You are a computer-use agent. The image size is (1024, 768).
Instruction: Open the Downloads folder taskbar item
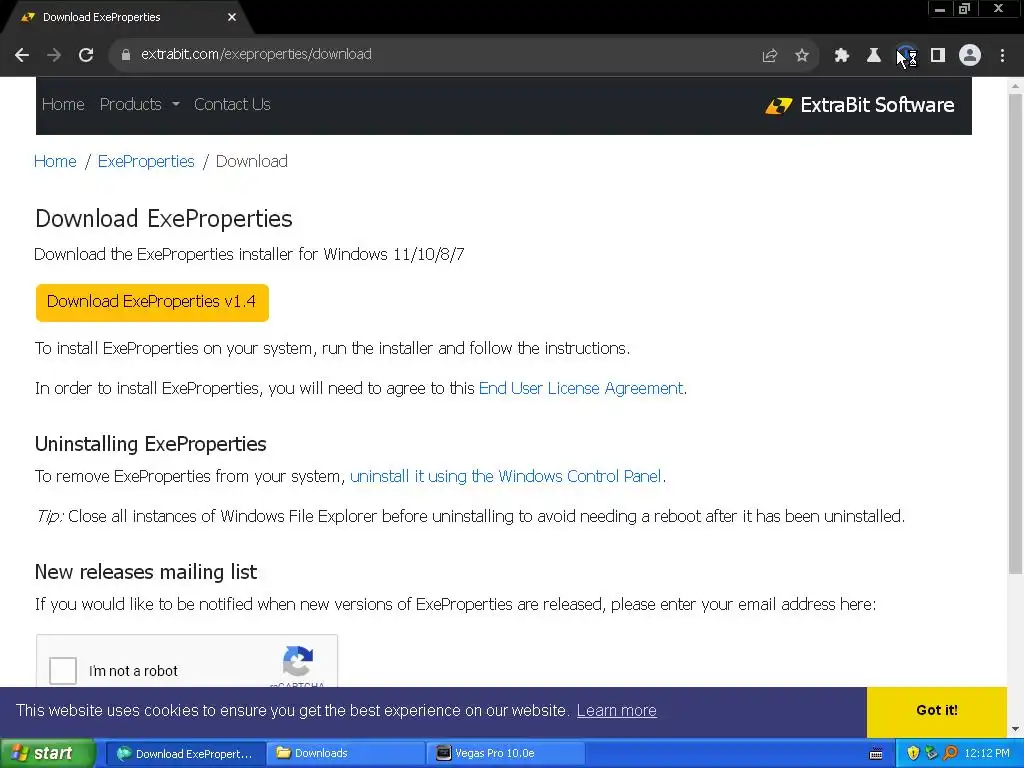click(345, 754)
